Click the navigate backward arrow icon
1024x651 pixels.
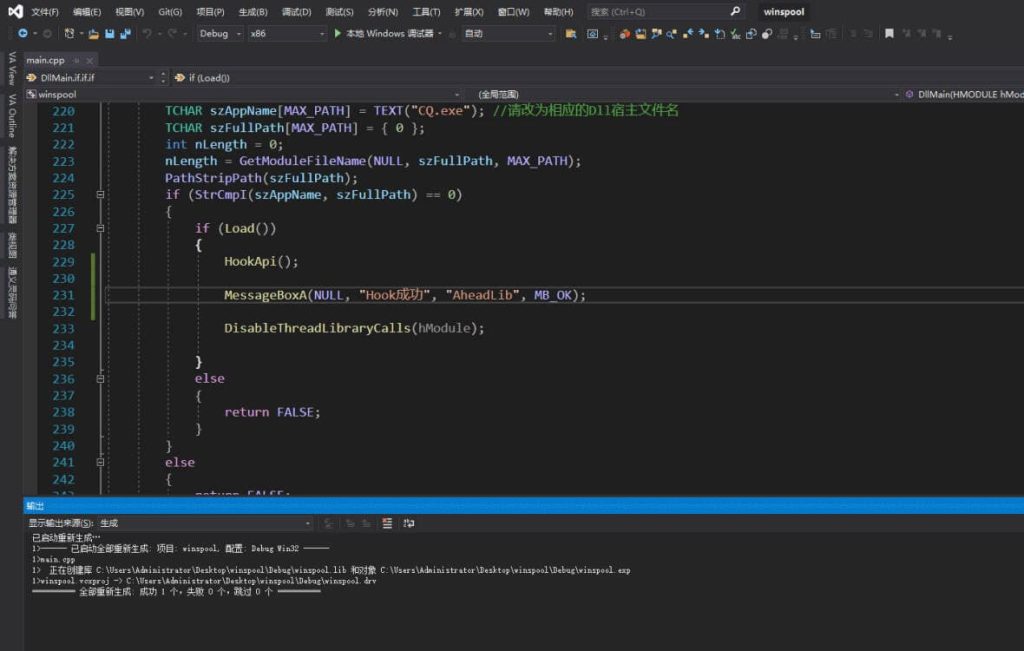pyautogui.click(x=22, y=33)
